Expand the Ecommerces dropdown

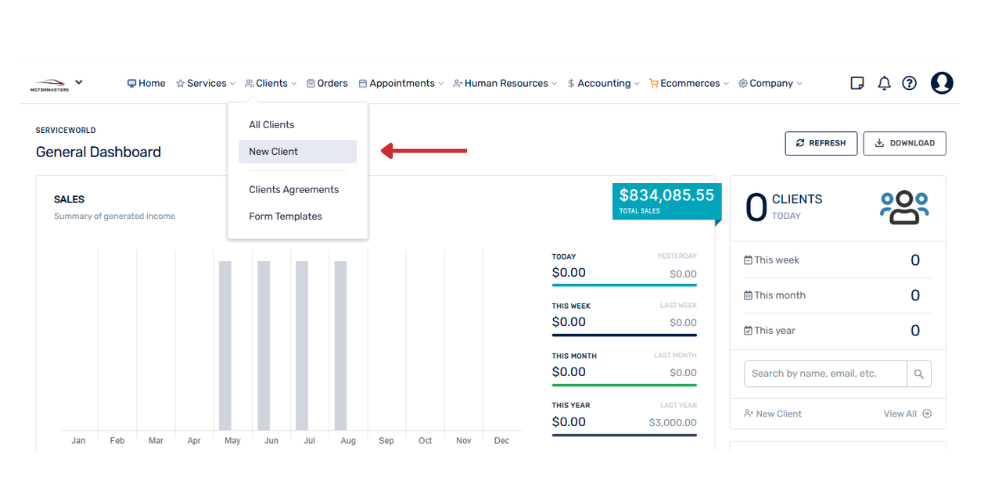point(689,84)
